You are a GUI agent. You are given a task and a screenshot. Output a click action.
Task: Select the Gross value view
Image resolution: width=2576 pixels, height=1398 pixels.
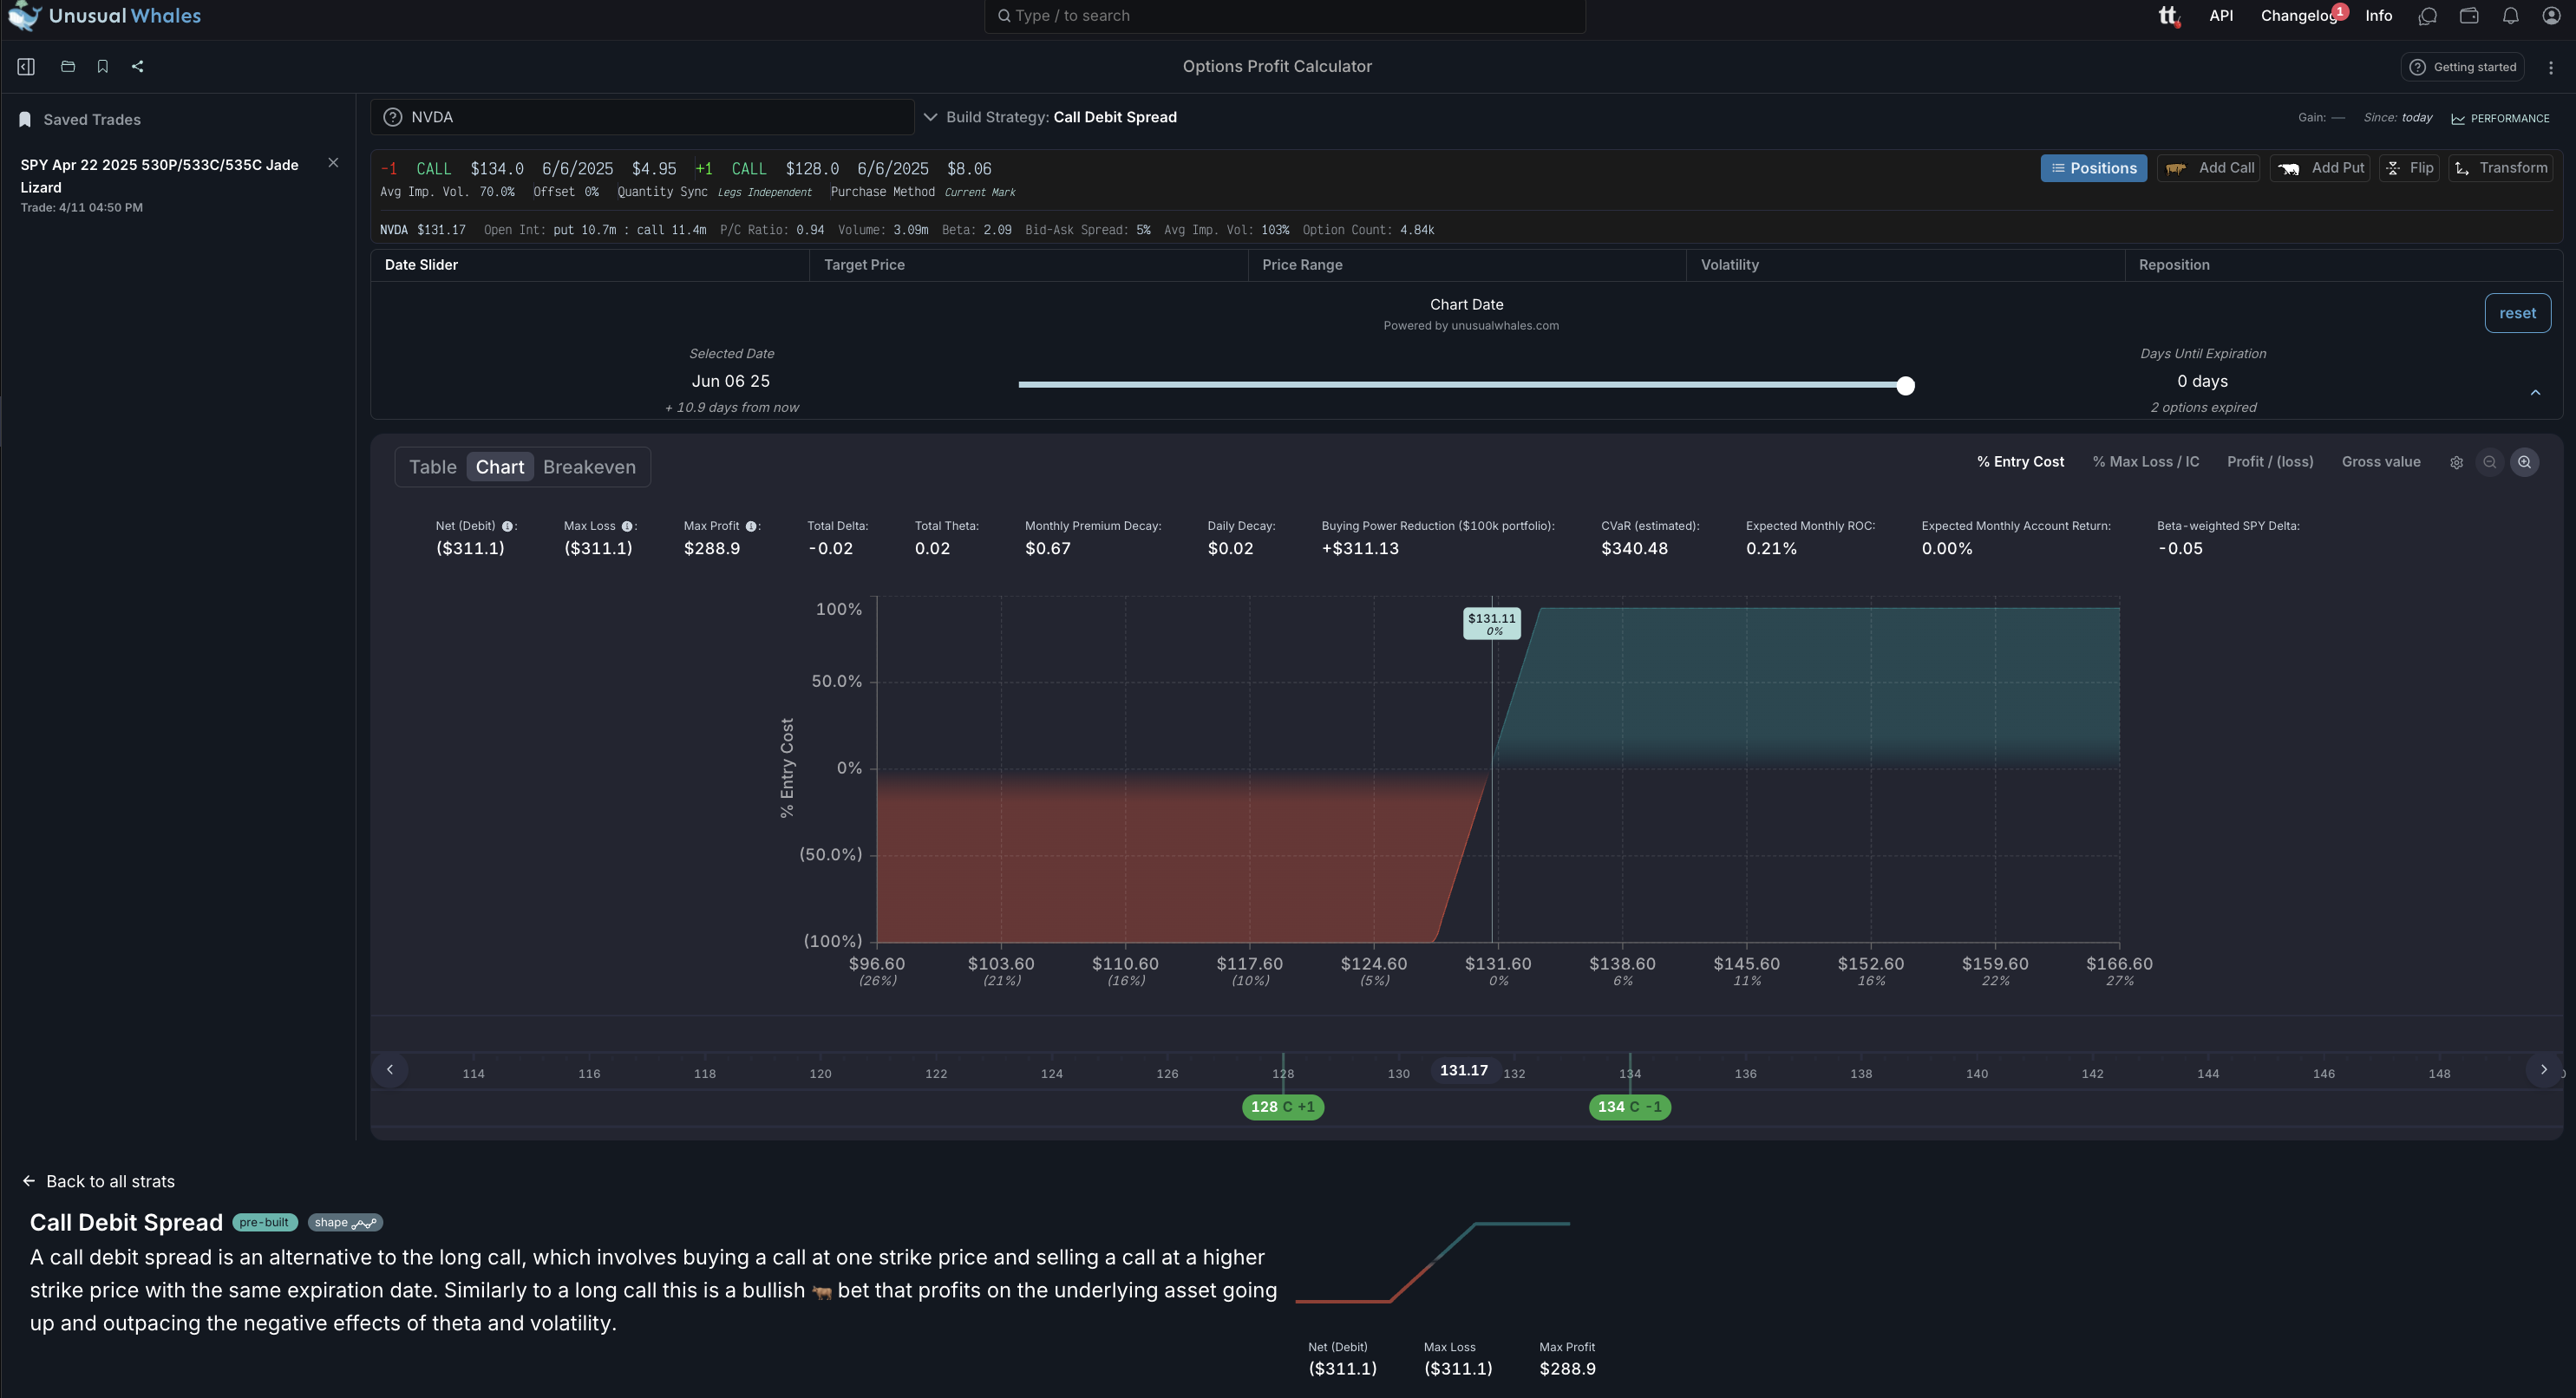[2381, 462]
